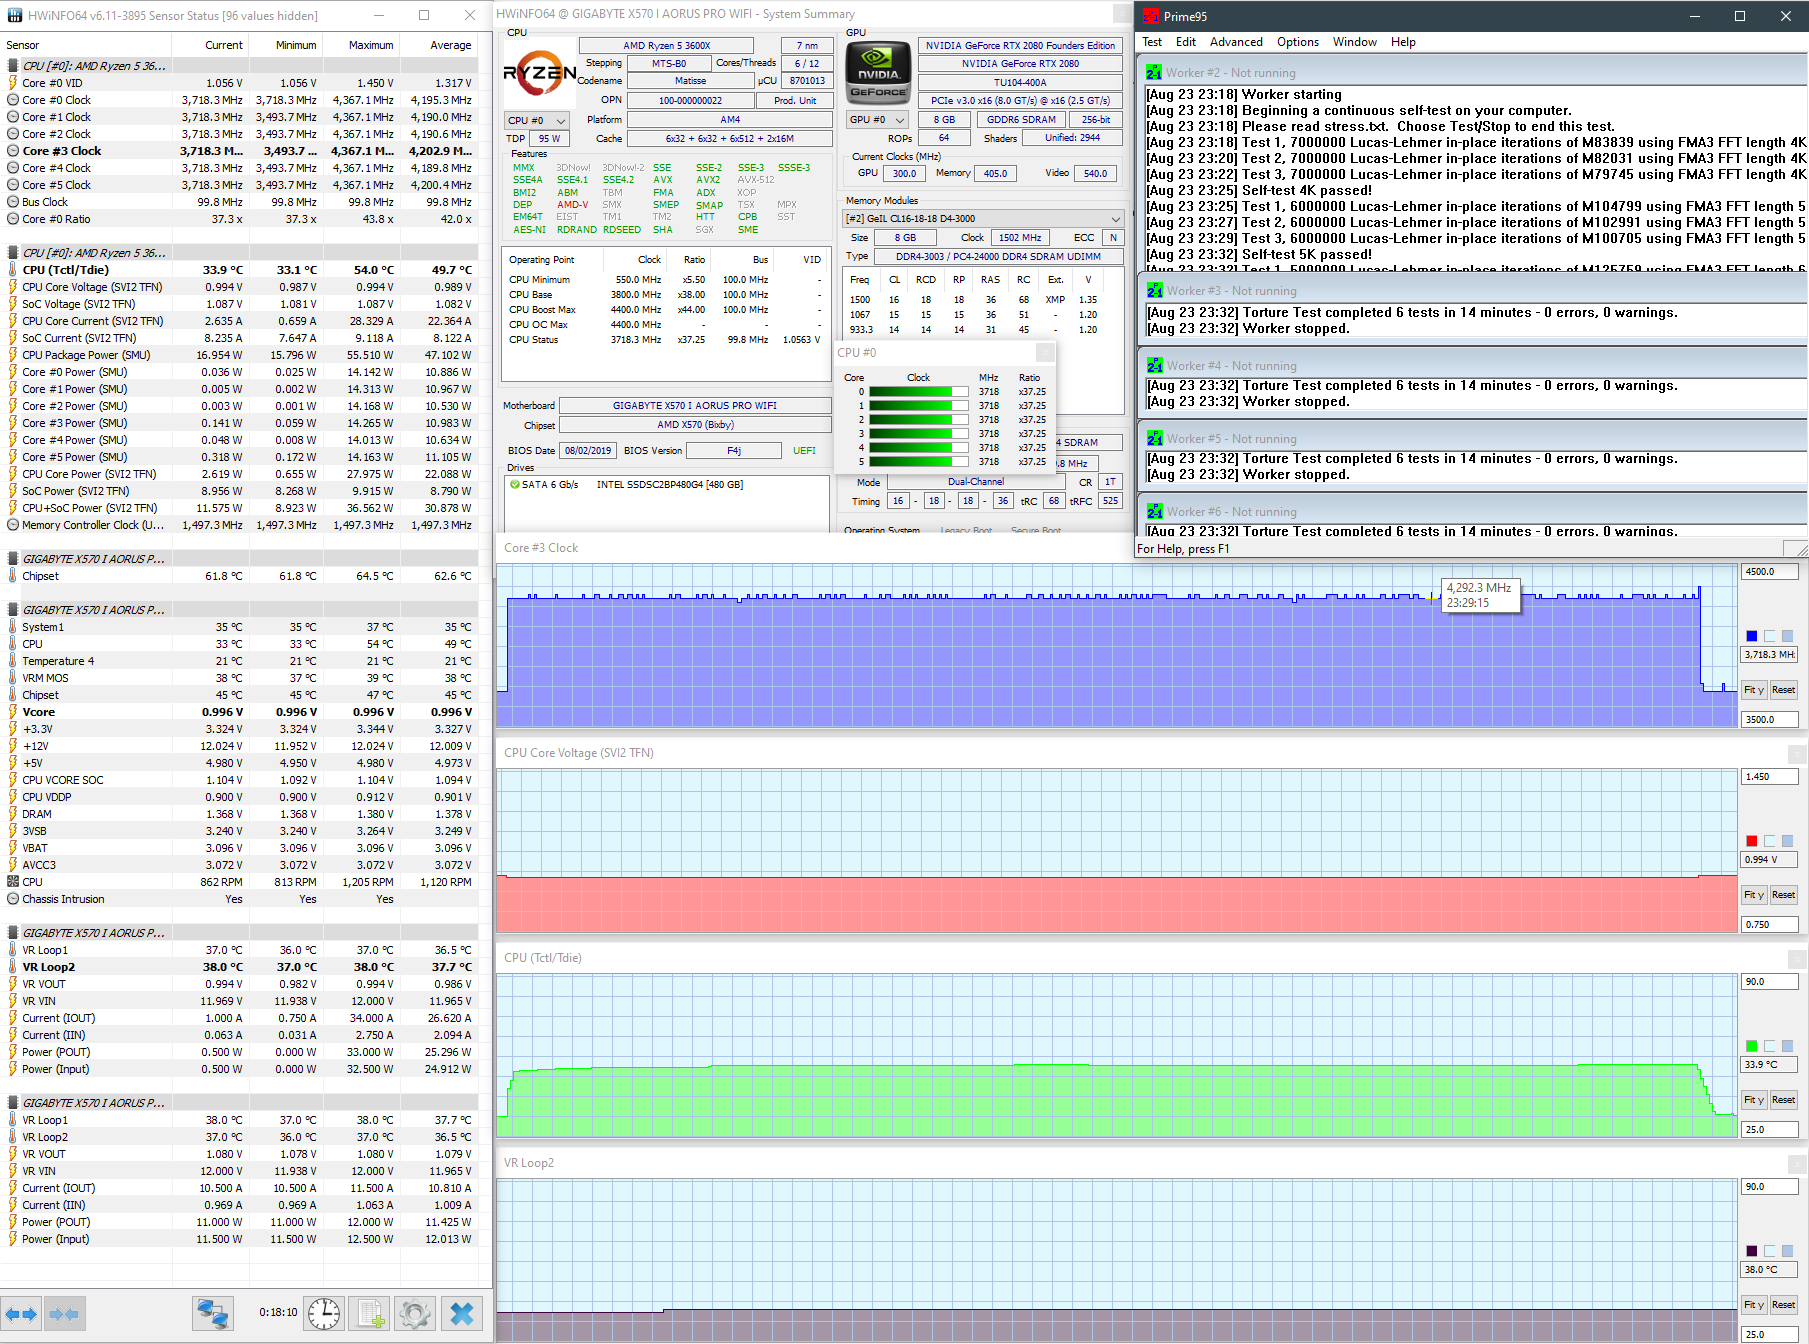Click the 0.750 min field on Core Voltage graph
Viewport: 1809px width, 1344px height.
pyautogui.click(x=1770, y=925)
